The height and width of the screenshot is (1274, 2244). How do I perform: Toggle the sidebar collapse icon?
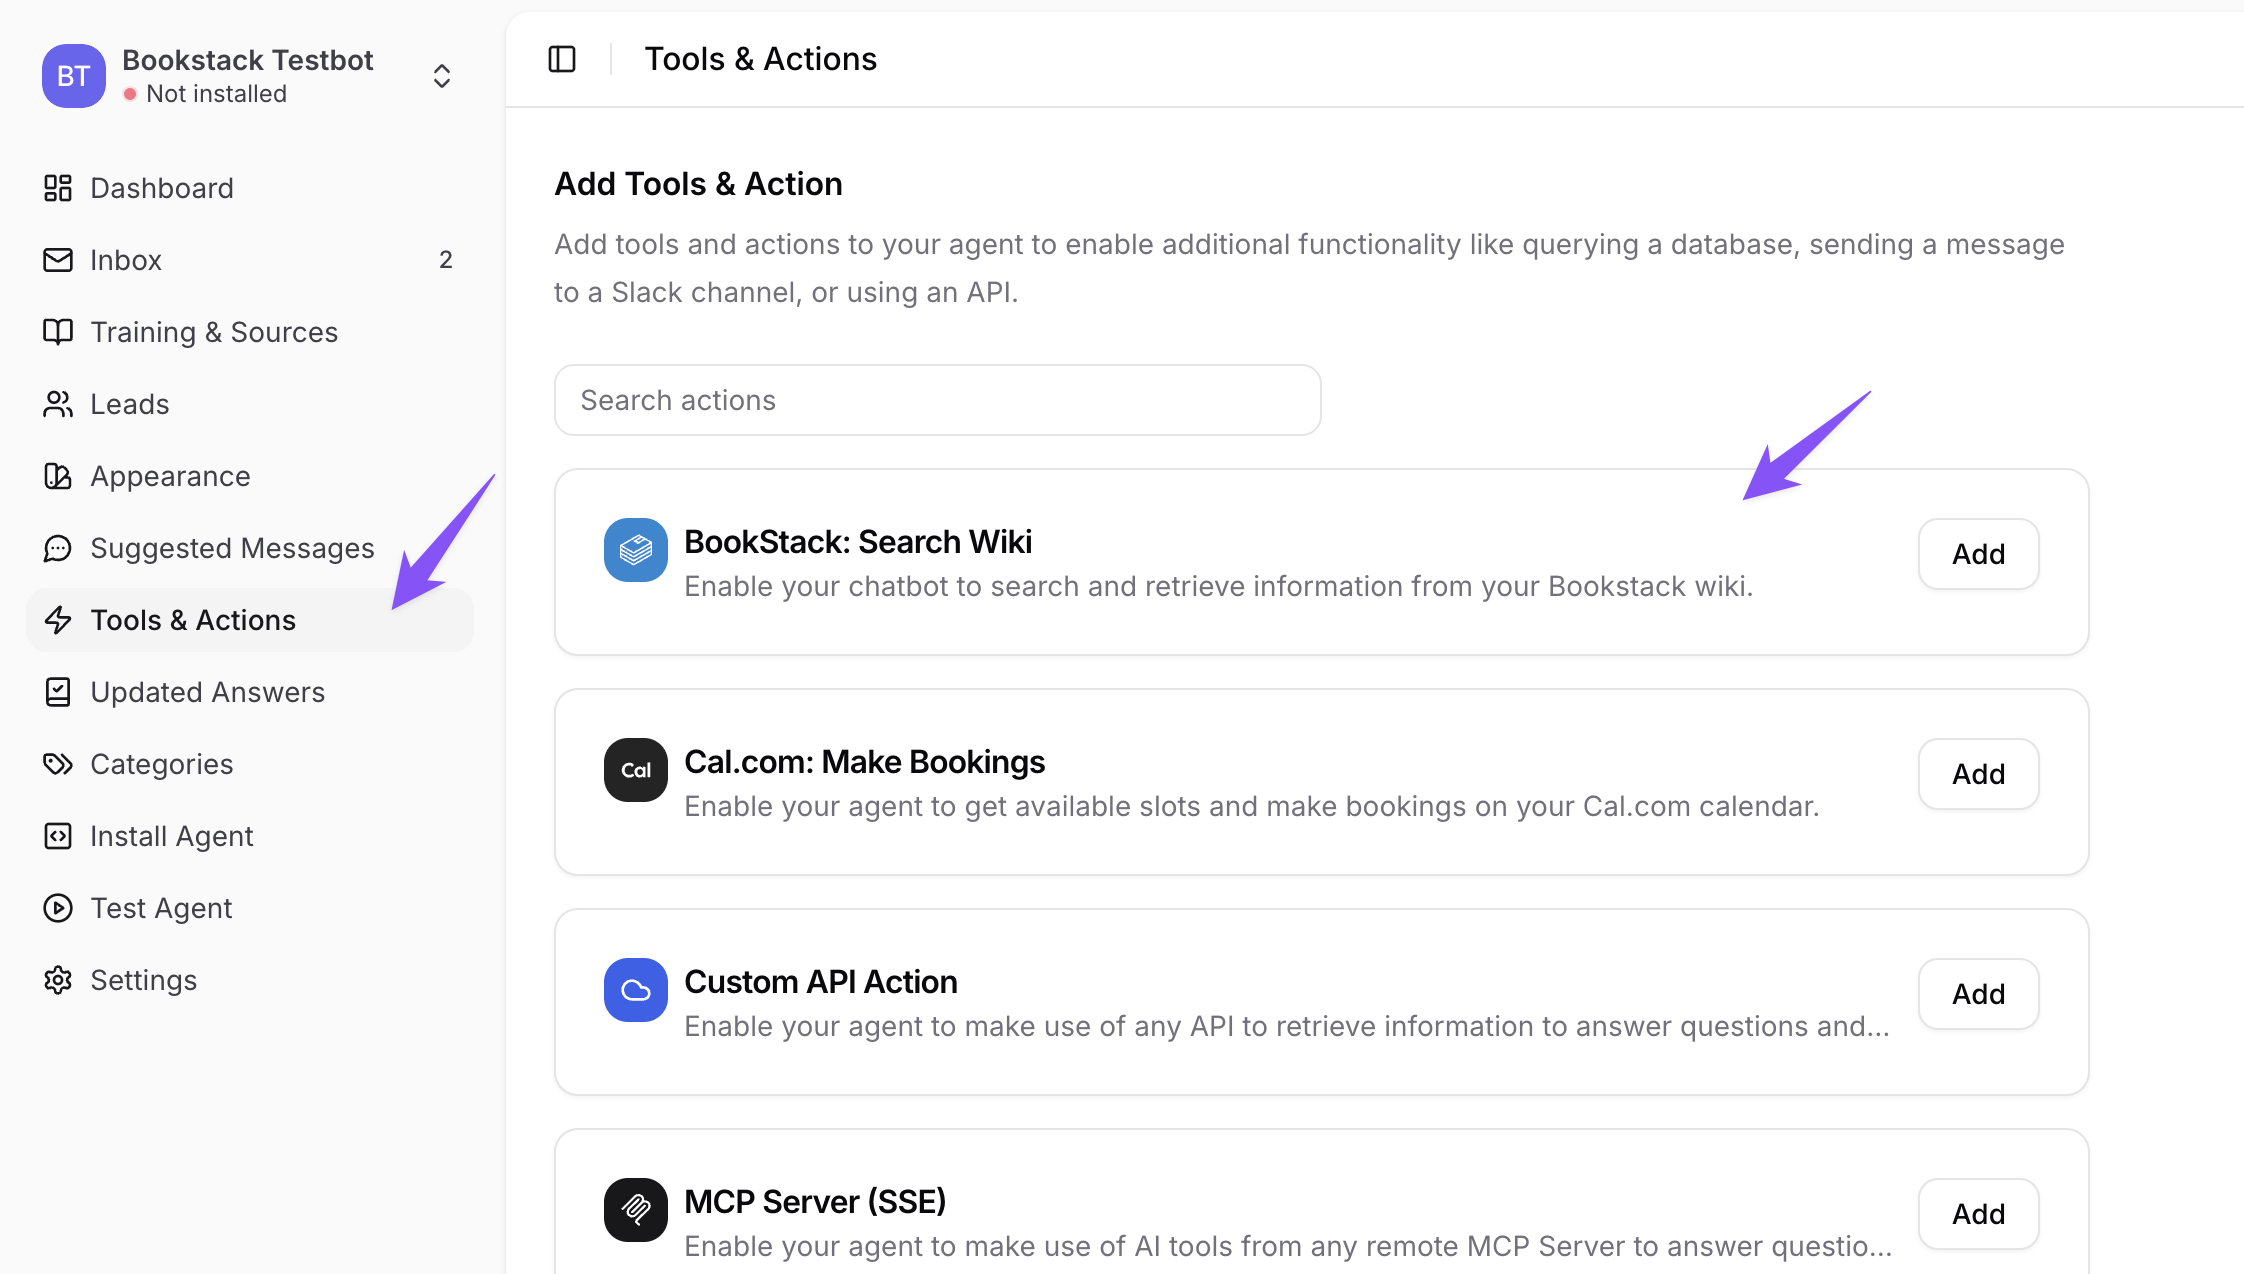pyautogui.click(x=562, y=60)
